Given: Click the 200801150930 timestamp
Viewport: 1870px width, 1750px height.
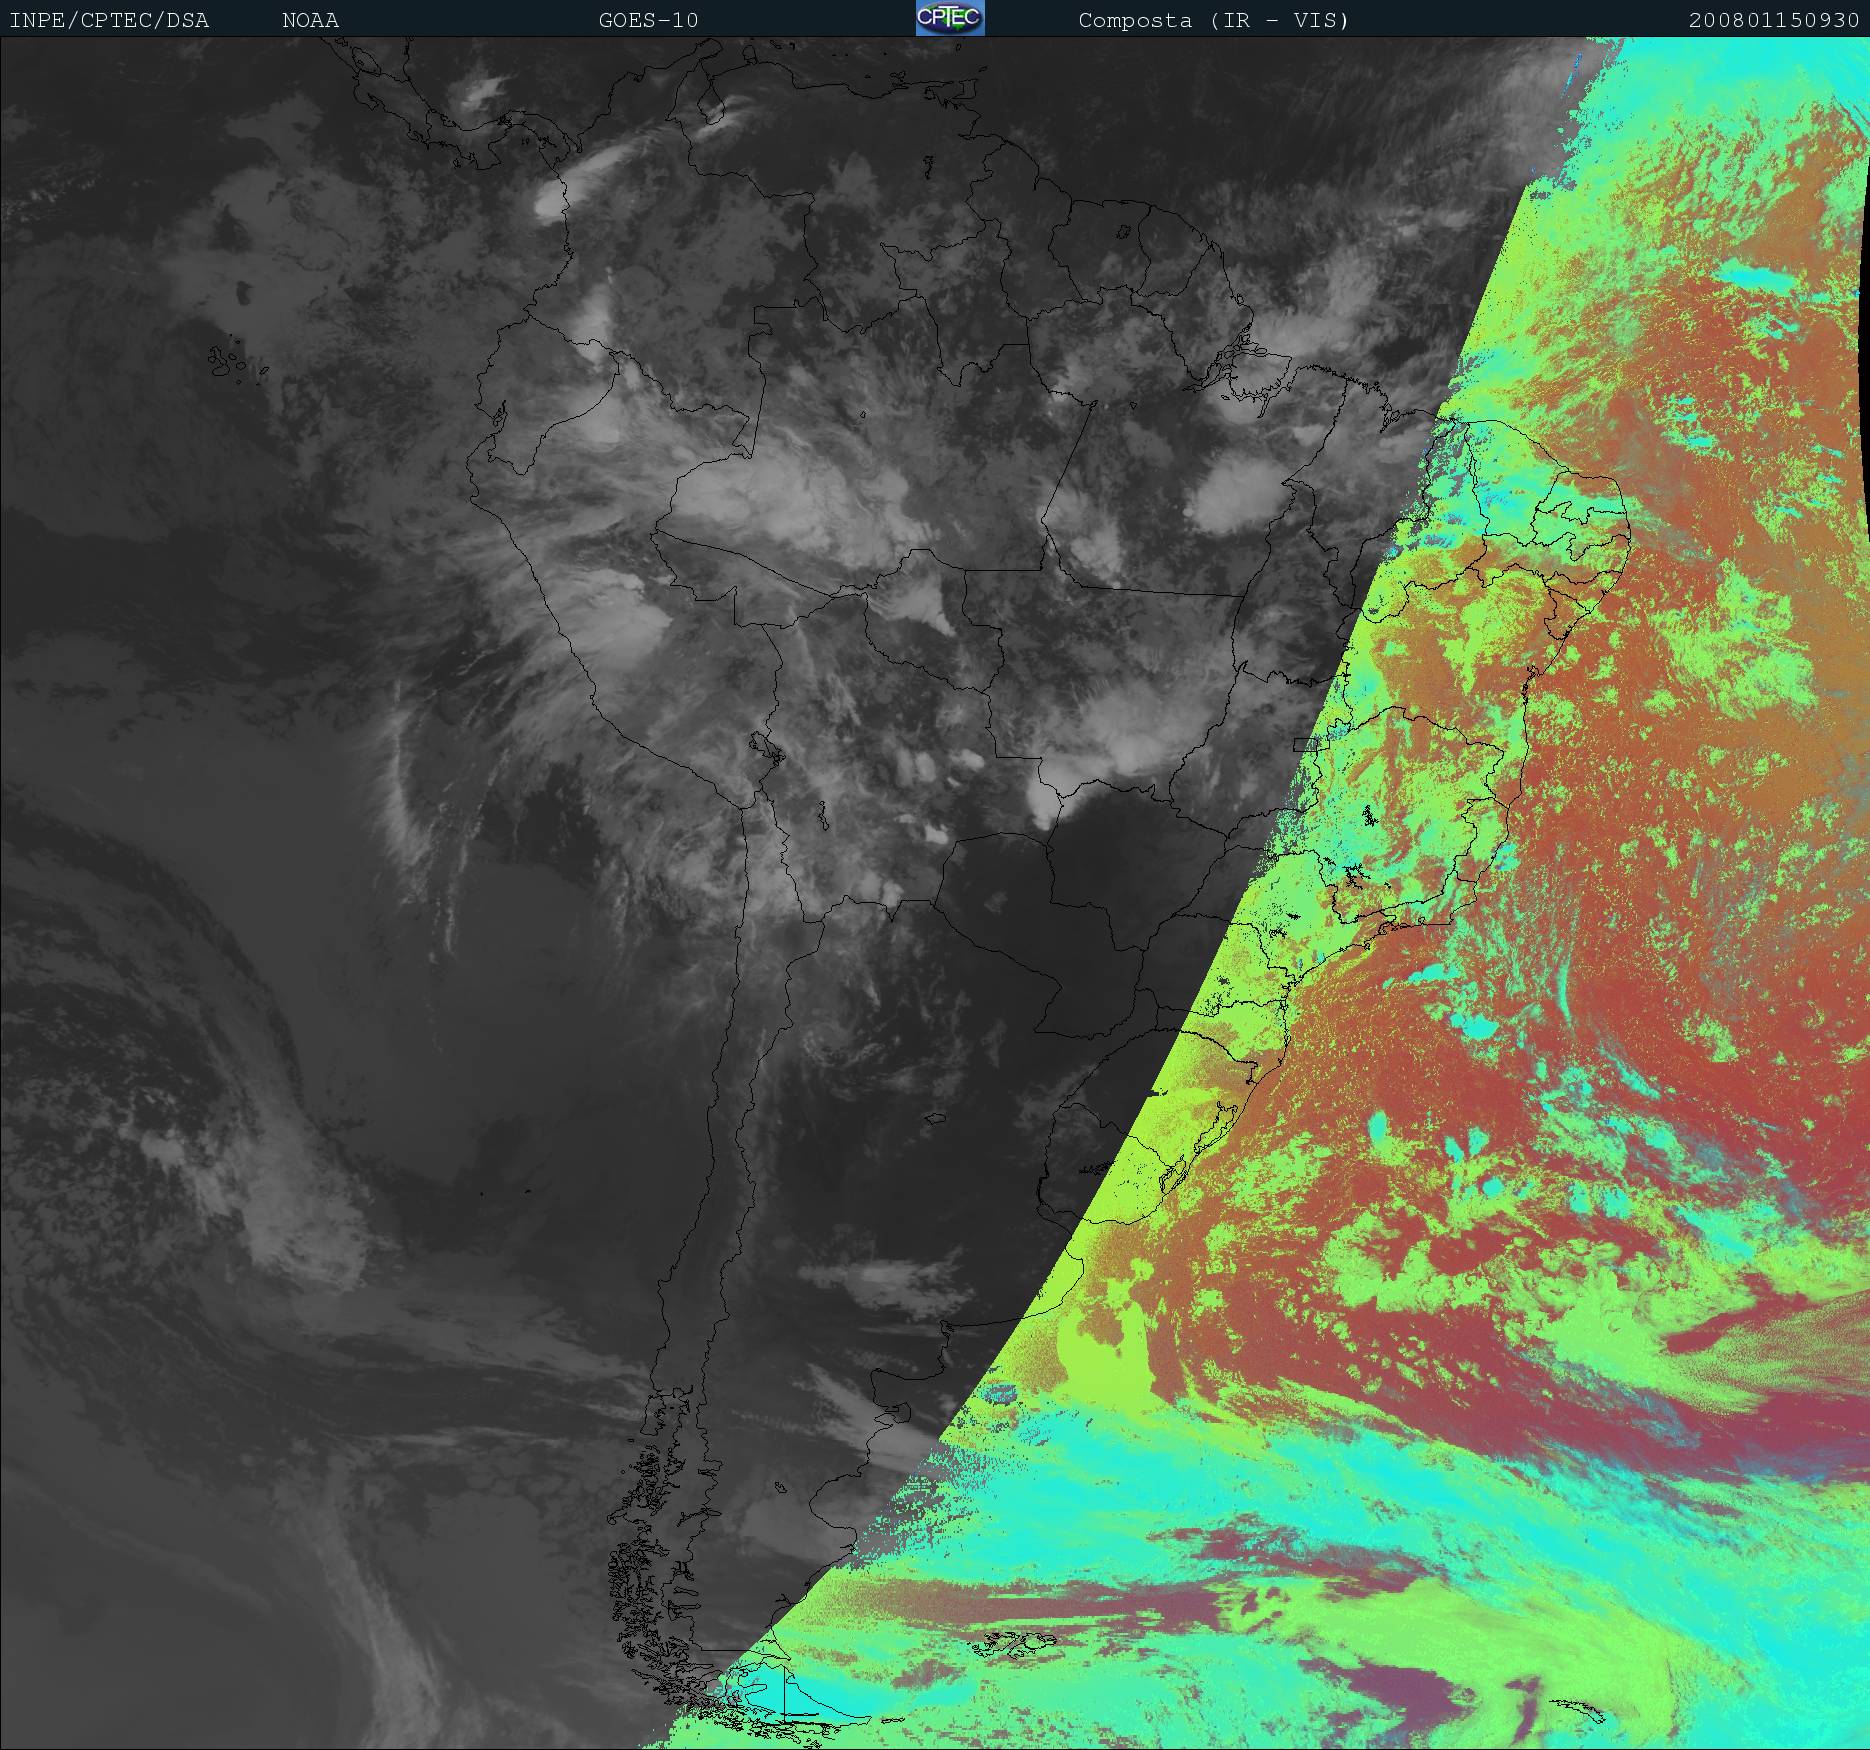Looking at the screenshot, I should (x=1773, y=20).
